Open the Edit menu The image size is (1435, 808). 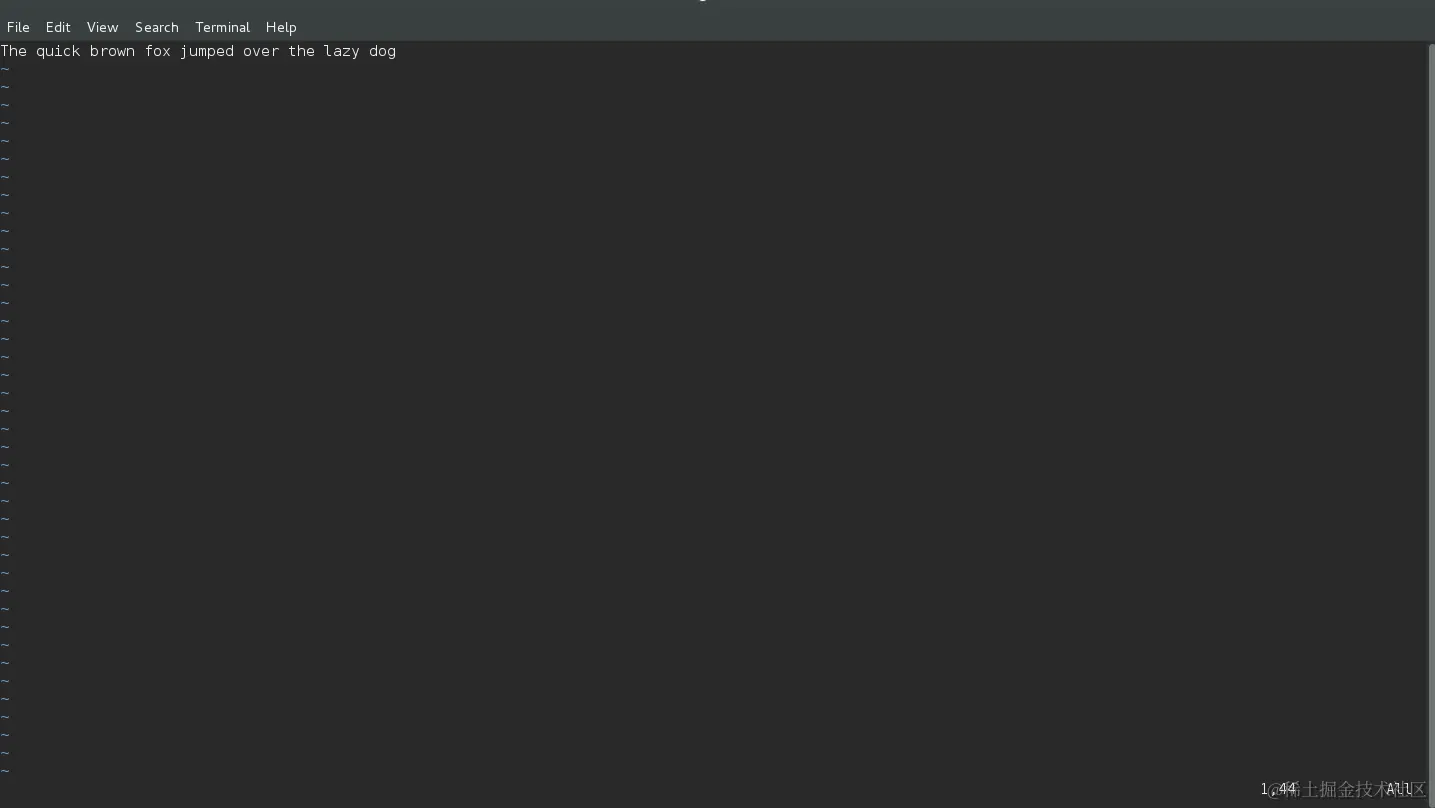click(x=58, y=27)
